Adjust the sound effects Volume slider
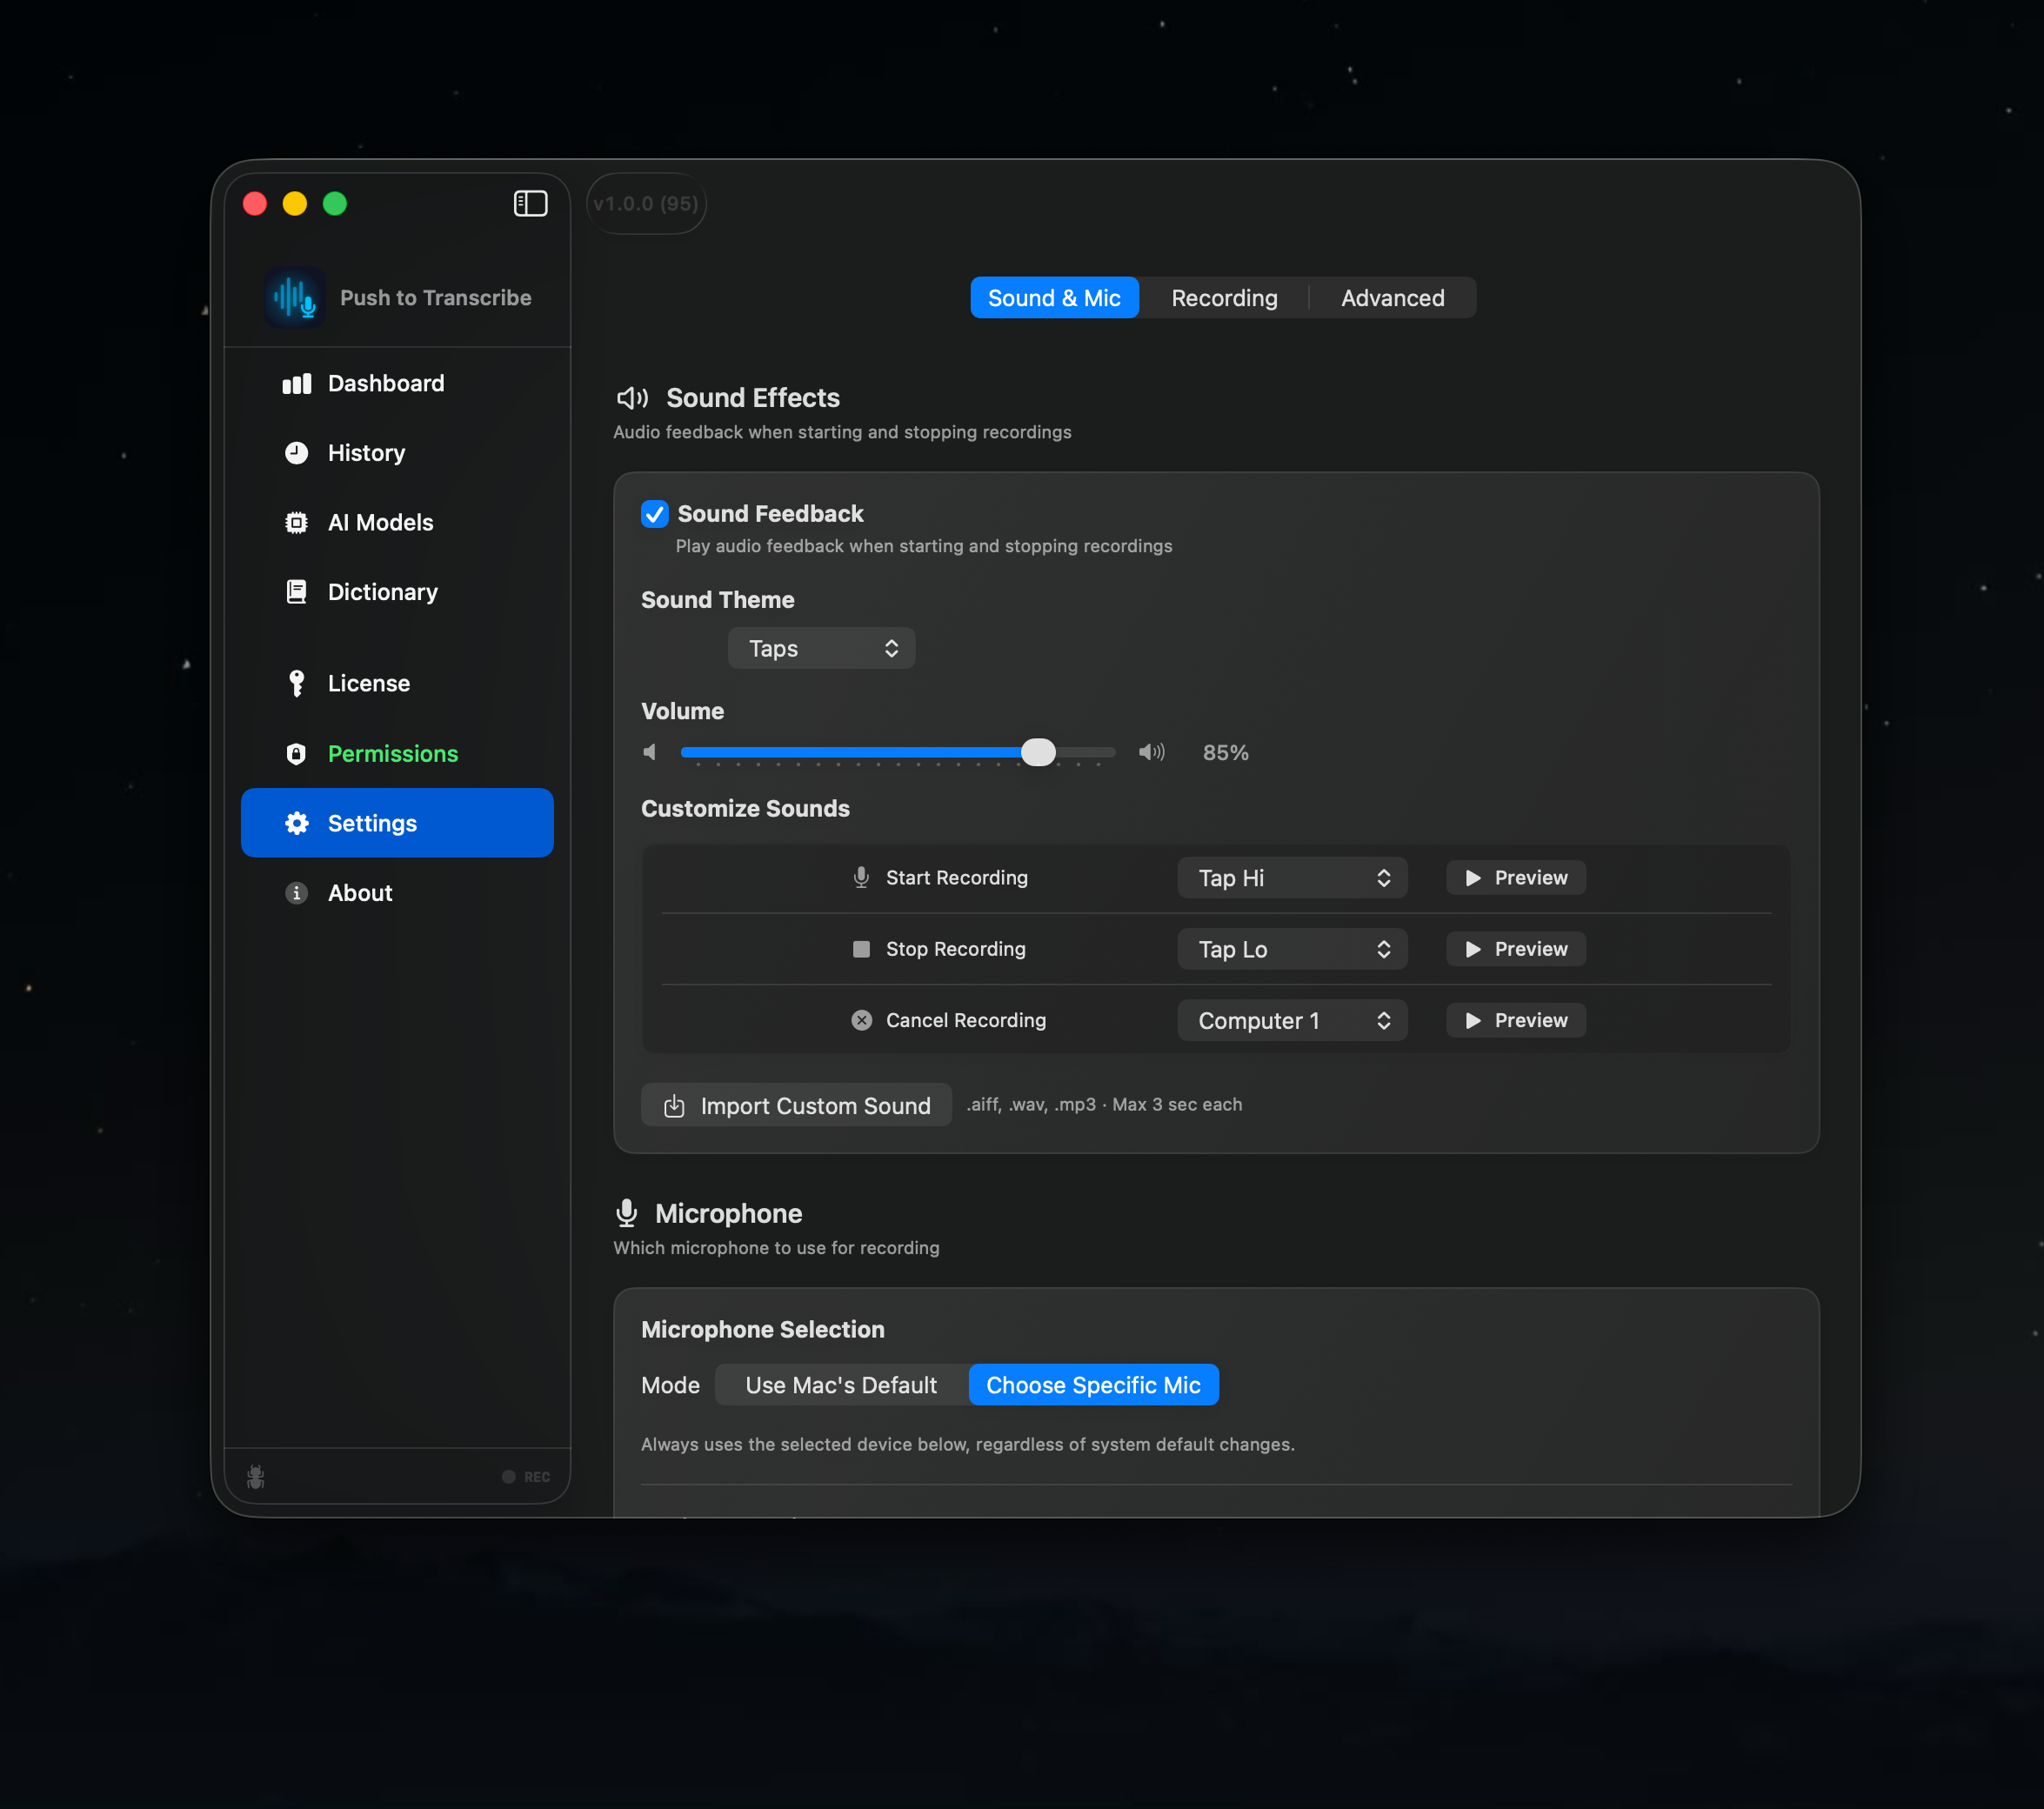The image size is (2044, 1809). 1038,752
